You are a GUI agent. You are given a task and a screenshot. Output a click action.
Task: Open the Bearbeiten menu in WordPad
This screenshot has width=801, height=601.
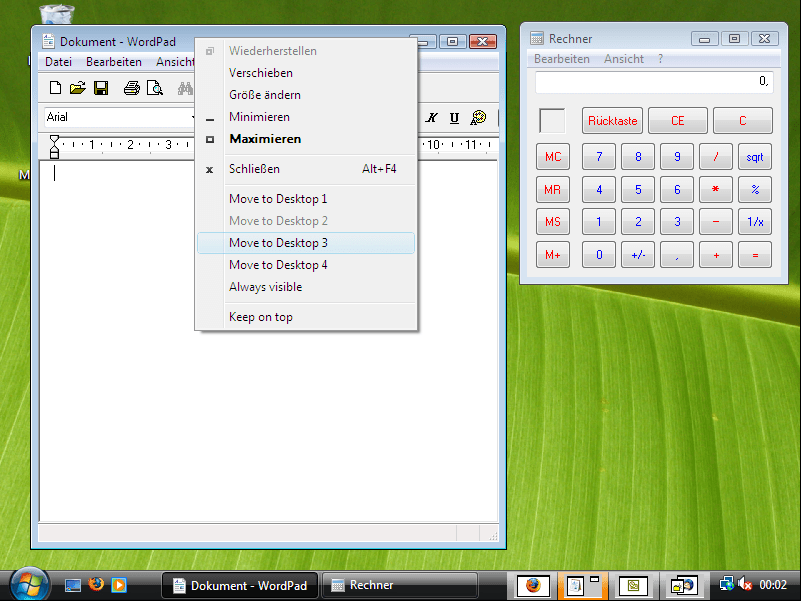click(x=114, y=62)
